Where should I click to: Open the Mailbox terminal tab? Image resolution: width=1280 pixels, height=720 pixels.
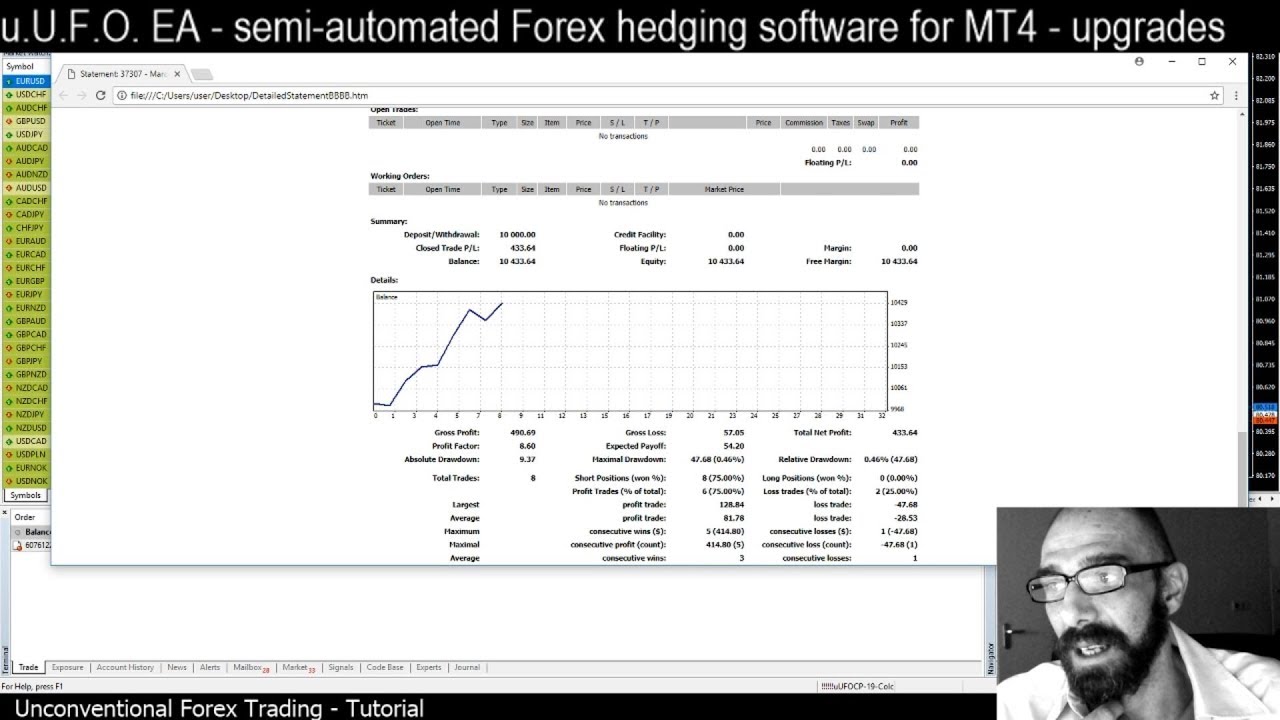[x=250, y=667]
